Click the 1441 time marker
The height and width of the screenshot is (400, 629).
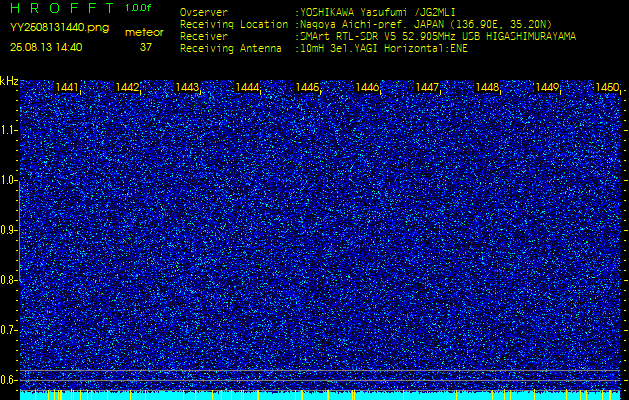(67, 87)
